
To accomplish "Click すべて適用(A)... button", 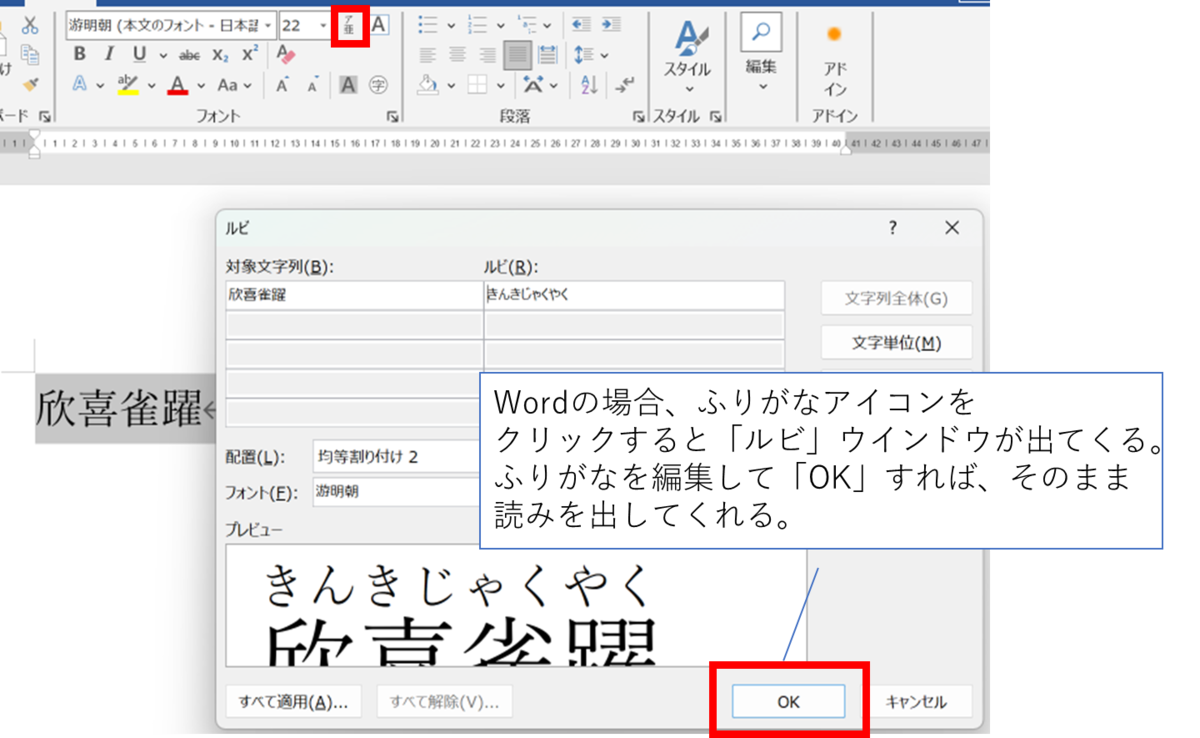I will (x=293, y=702).
